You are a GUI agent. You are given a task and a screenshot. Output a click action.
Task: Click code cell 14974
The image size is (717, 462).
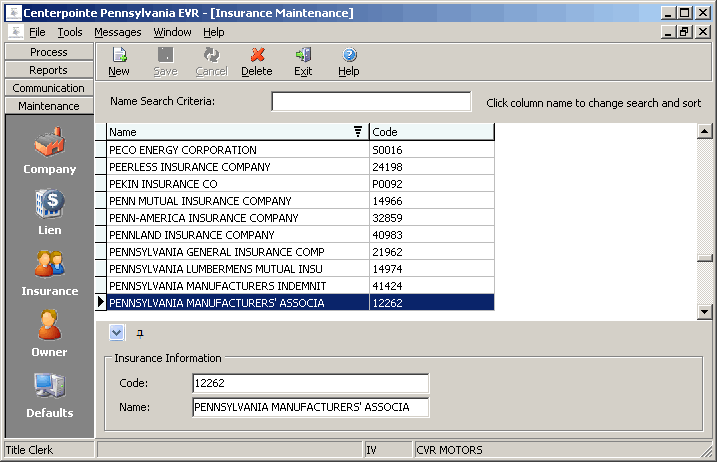(432, 269)
